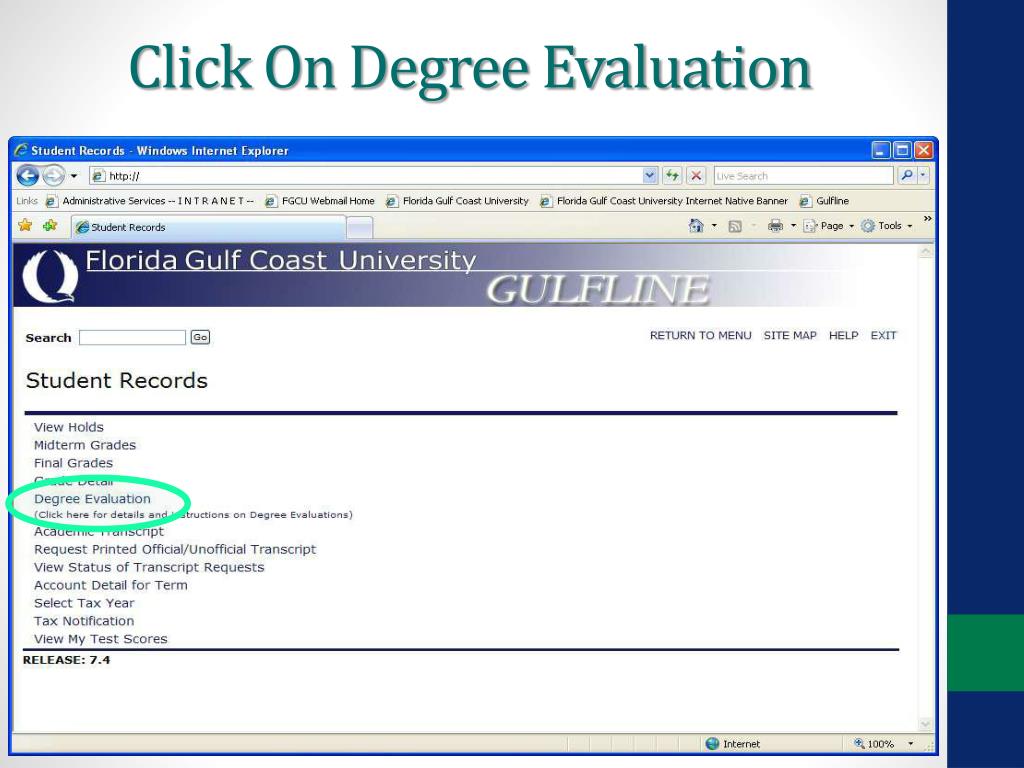Minimize the Internet Explorer window
Viewport: 1024px width, 768px height.
(881, 151)
